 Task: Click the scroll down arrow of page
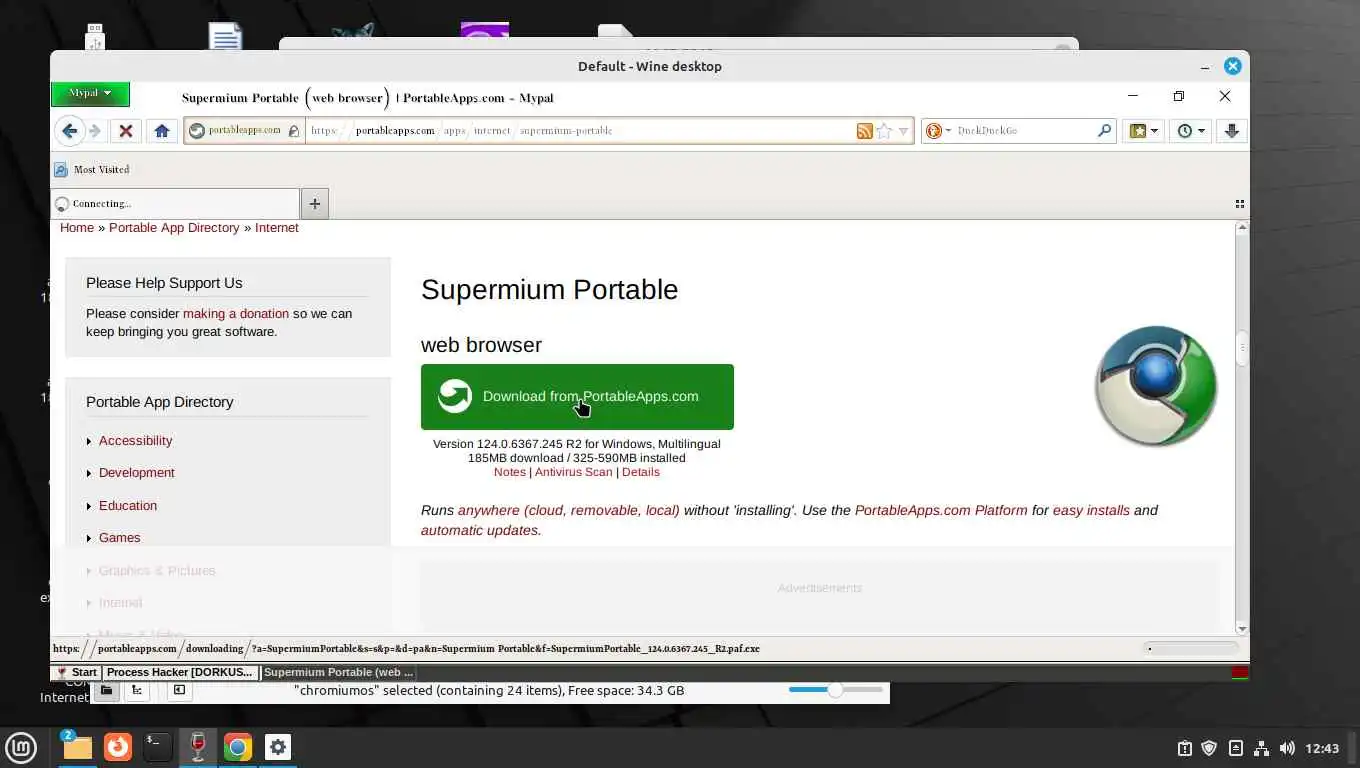[1242, 629]
